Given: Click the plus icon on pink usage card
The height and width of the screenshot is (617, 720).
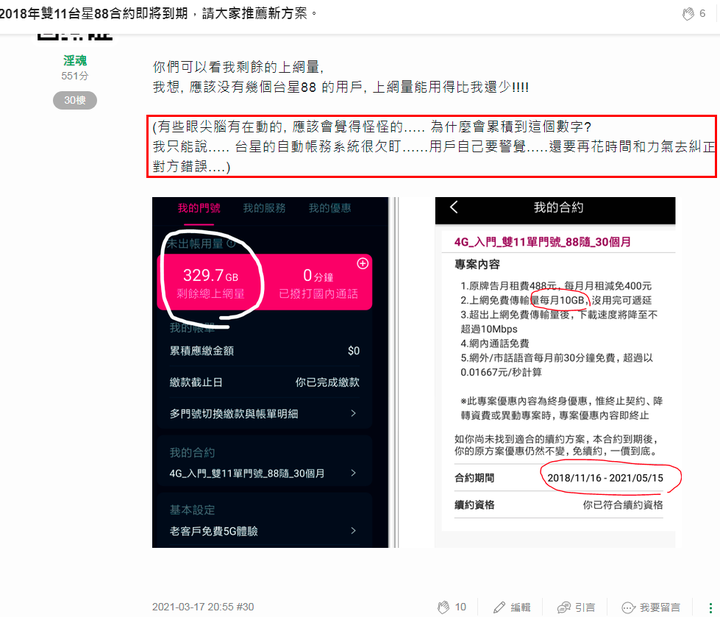Looking at the screenshot, I should (x=363, y=263).
